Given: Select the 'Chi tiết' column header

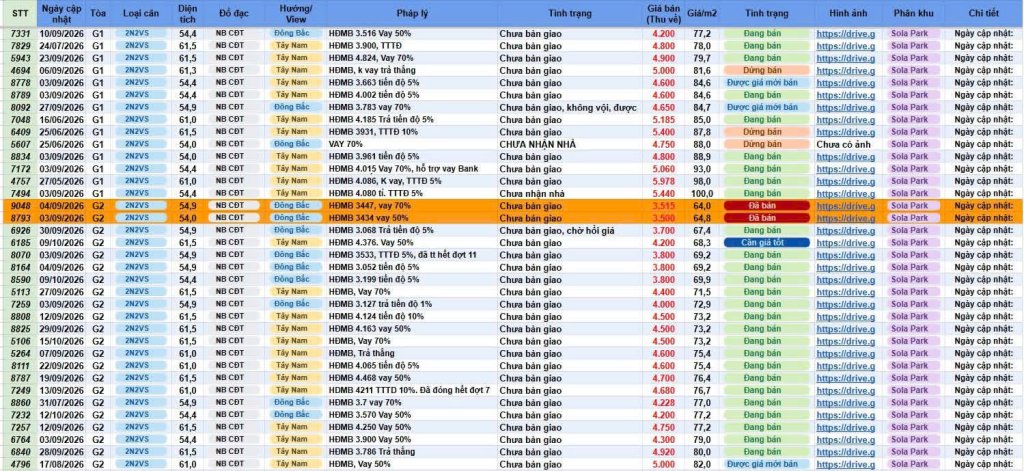Looking at the screenshot, I should [x=984, y=13].
